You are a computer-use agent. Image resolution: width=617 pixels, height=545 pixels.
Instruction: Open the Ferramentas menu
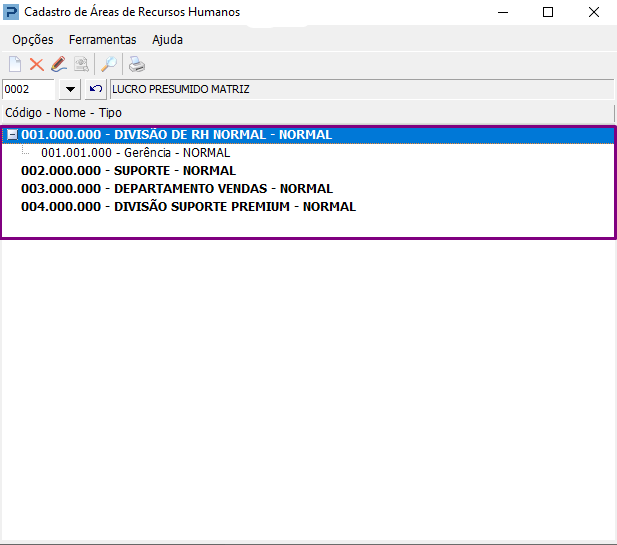102,40
